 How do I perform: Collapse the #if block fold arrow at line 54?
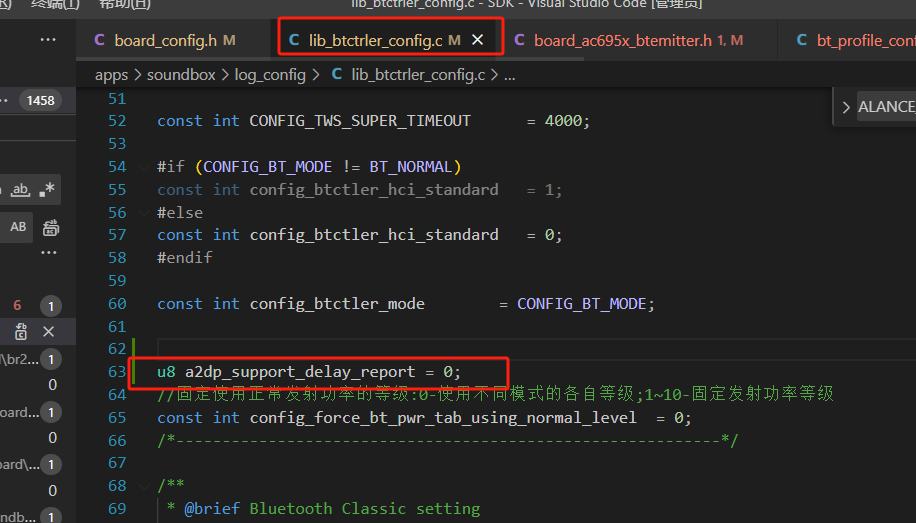click(144, 168)
